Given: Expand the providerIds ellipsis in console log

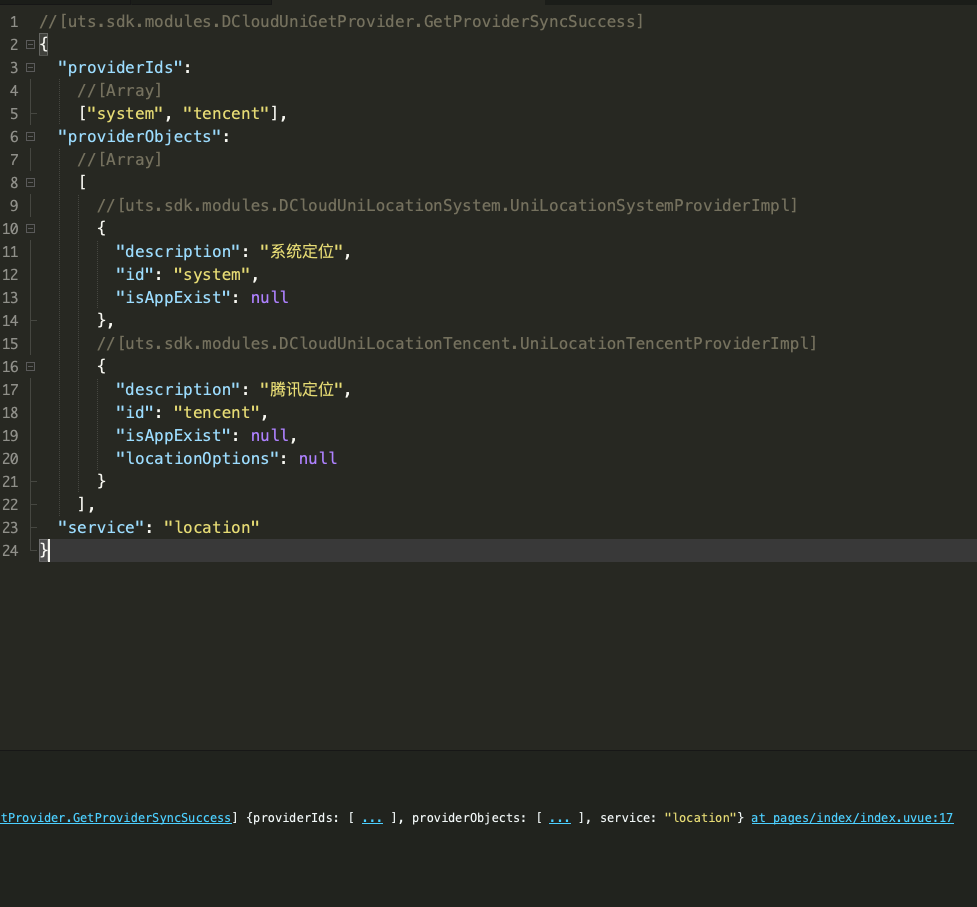Looking at the screenshot, I should coord(372,818).
